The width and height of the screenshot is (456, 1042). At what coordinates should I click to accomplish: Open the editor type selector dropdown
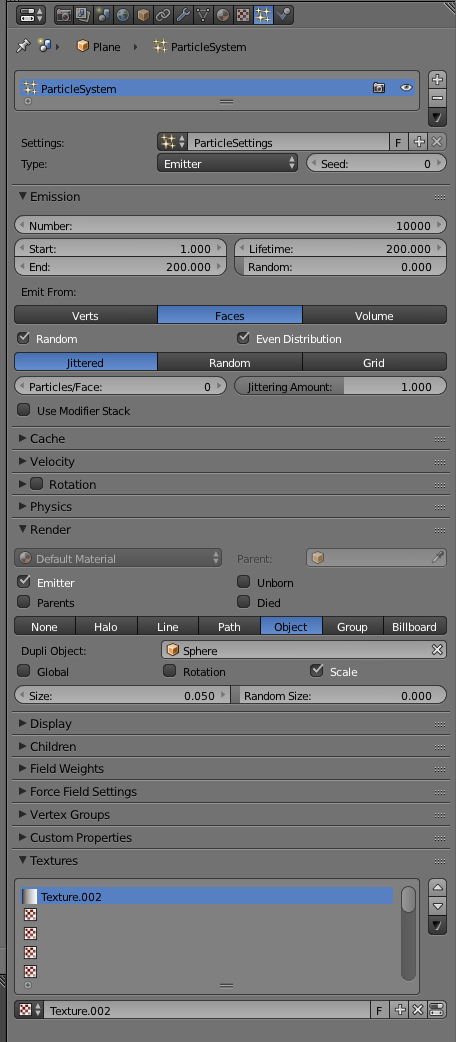click(31, 14)
